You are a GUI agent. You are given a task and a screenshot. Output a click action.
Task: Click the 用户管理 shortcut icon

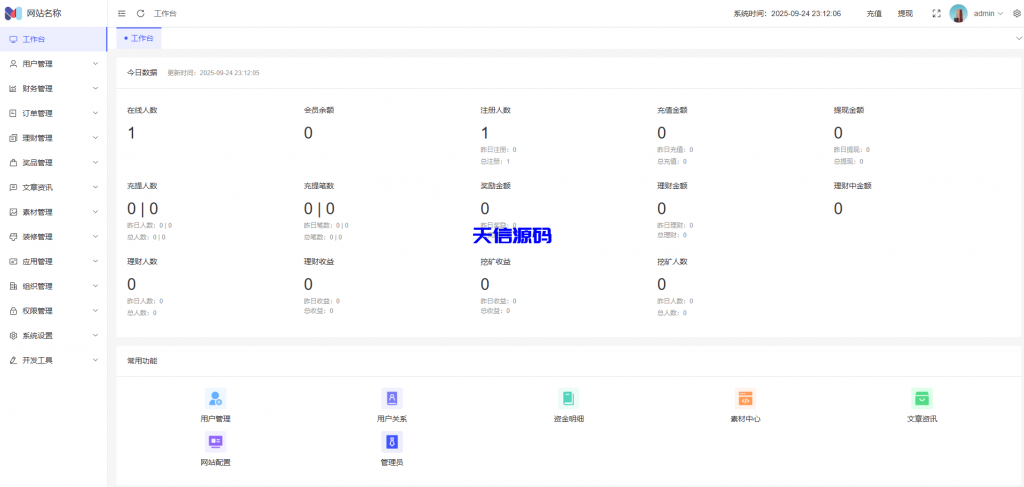pos(215,398)
